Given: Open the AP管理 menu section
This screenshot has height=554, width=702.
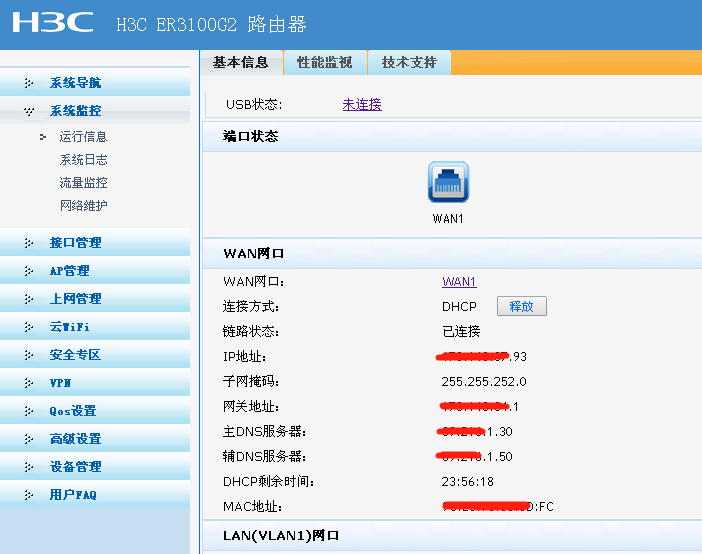Looking at the screenshot, I should [x=95, y=271].
